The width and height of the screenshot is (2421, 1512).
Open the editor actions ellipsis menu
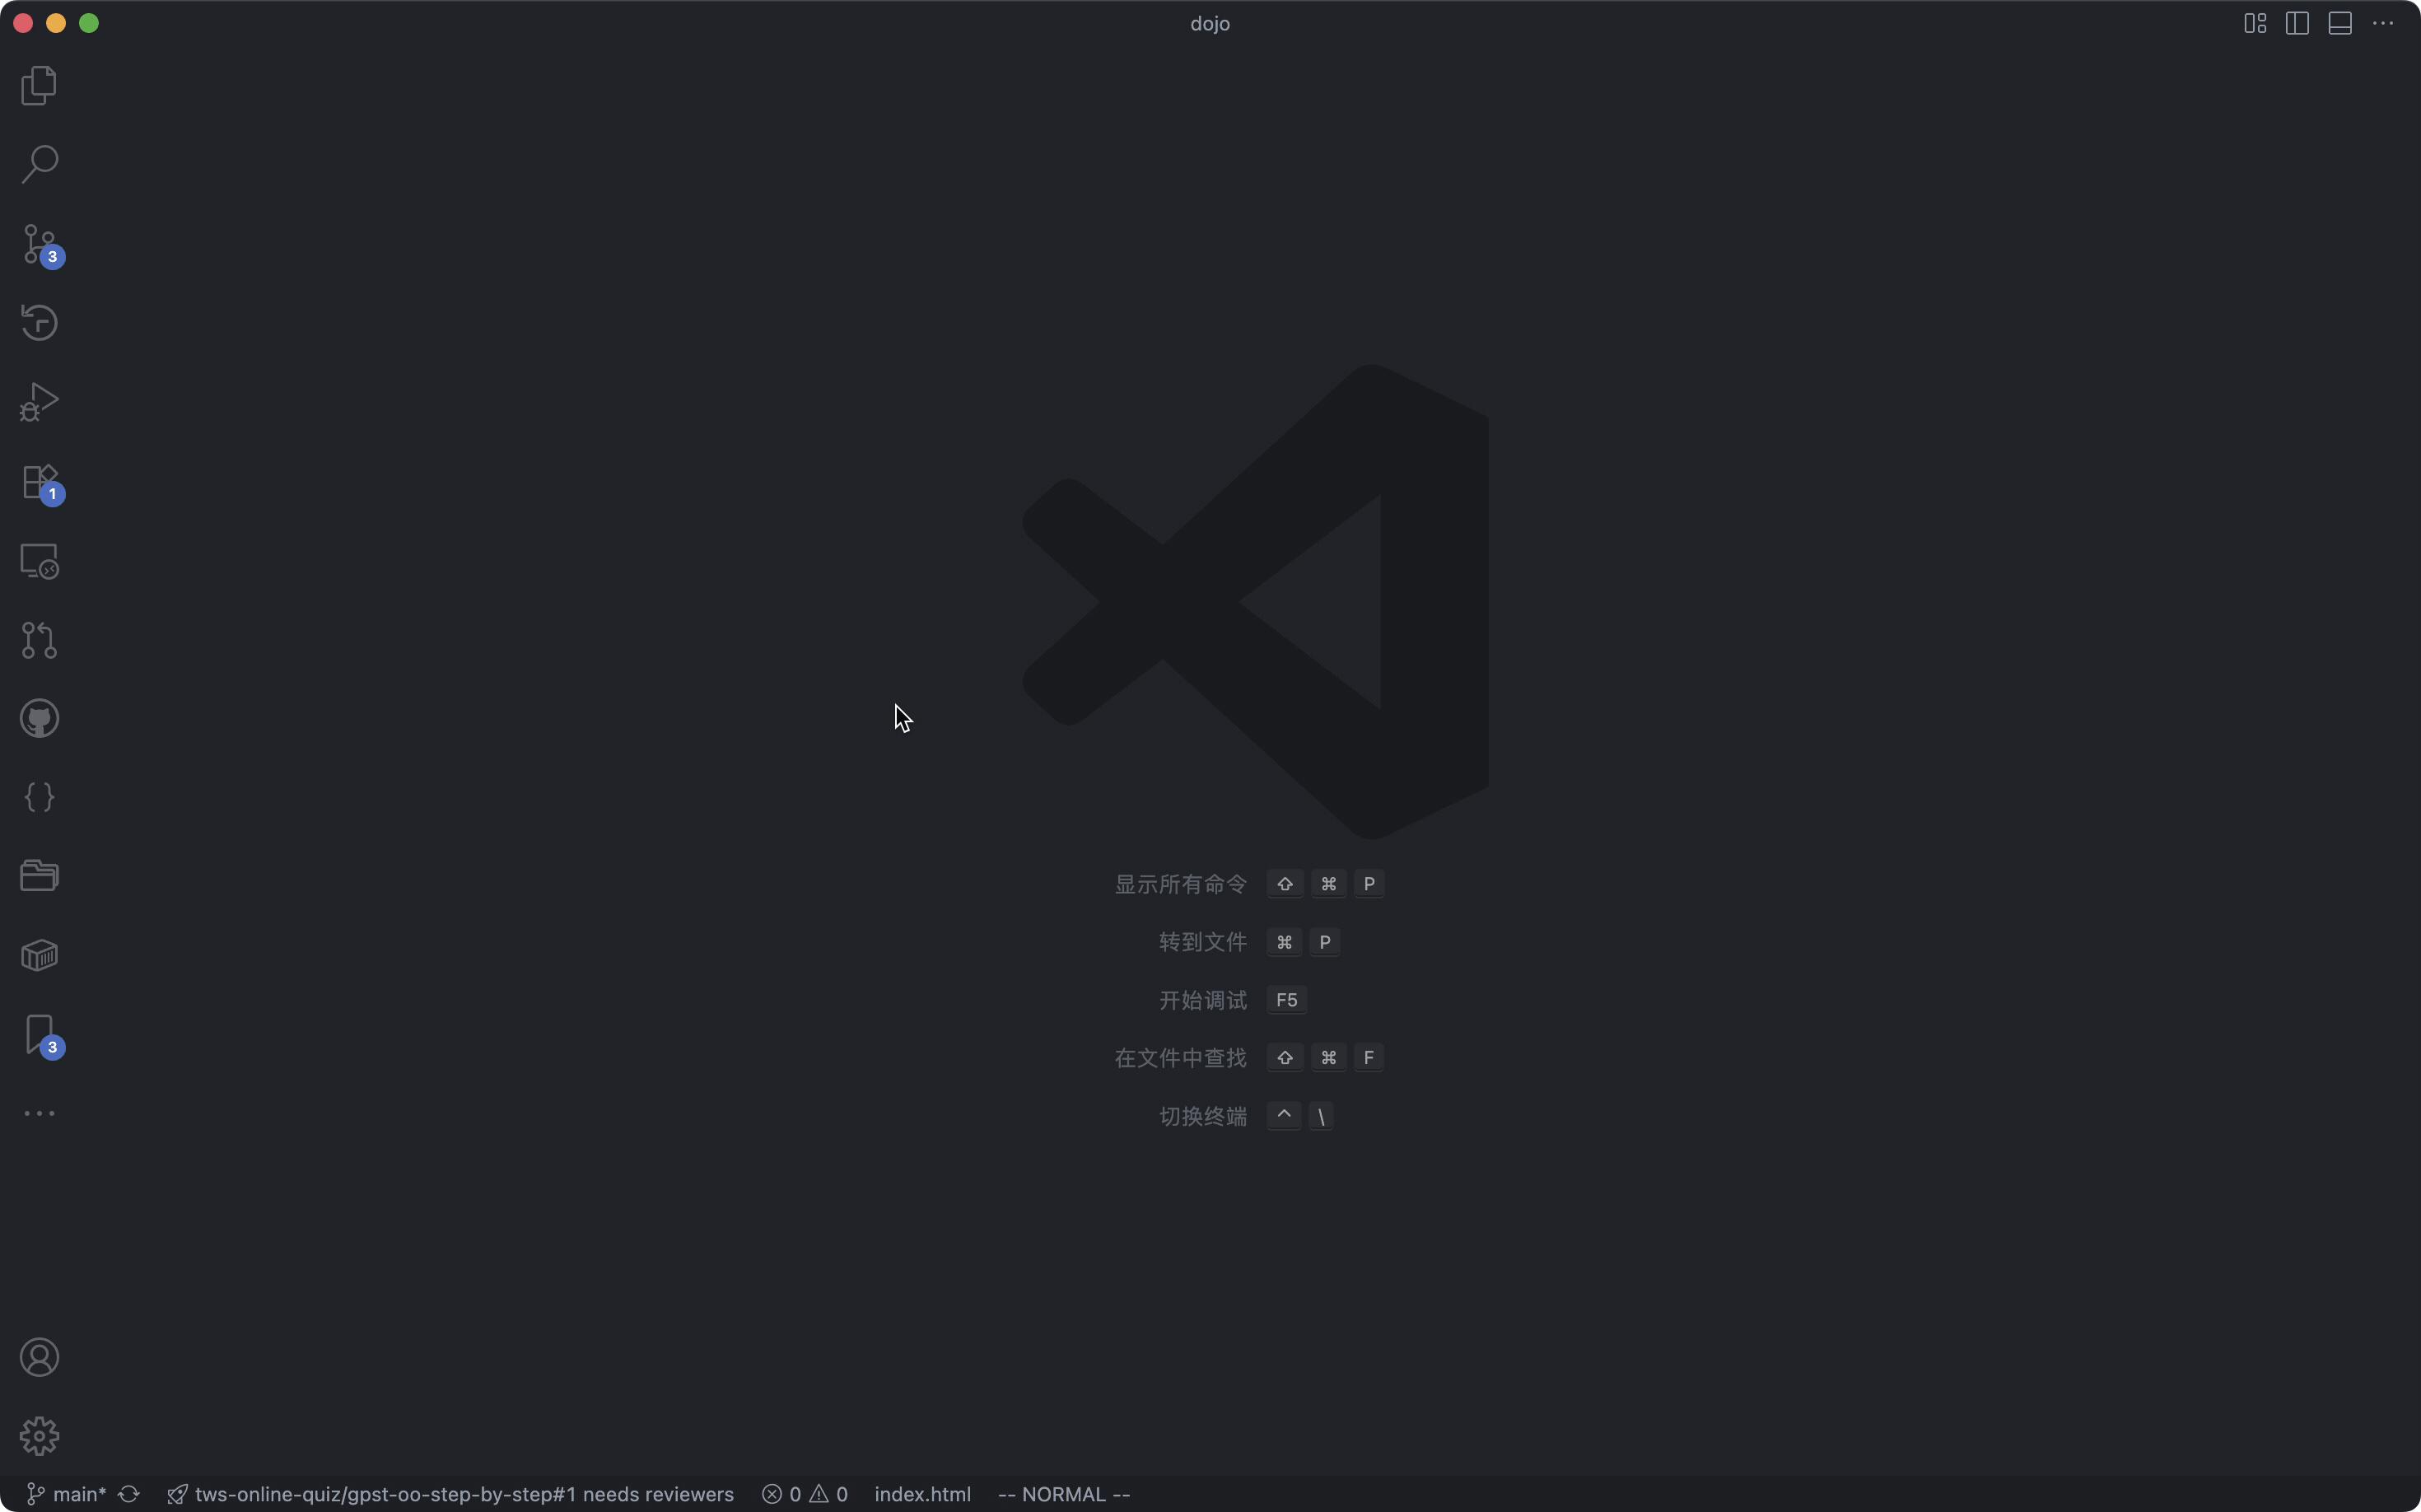2384,23
